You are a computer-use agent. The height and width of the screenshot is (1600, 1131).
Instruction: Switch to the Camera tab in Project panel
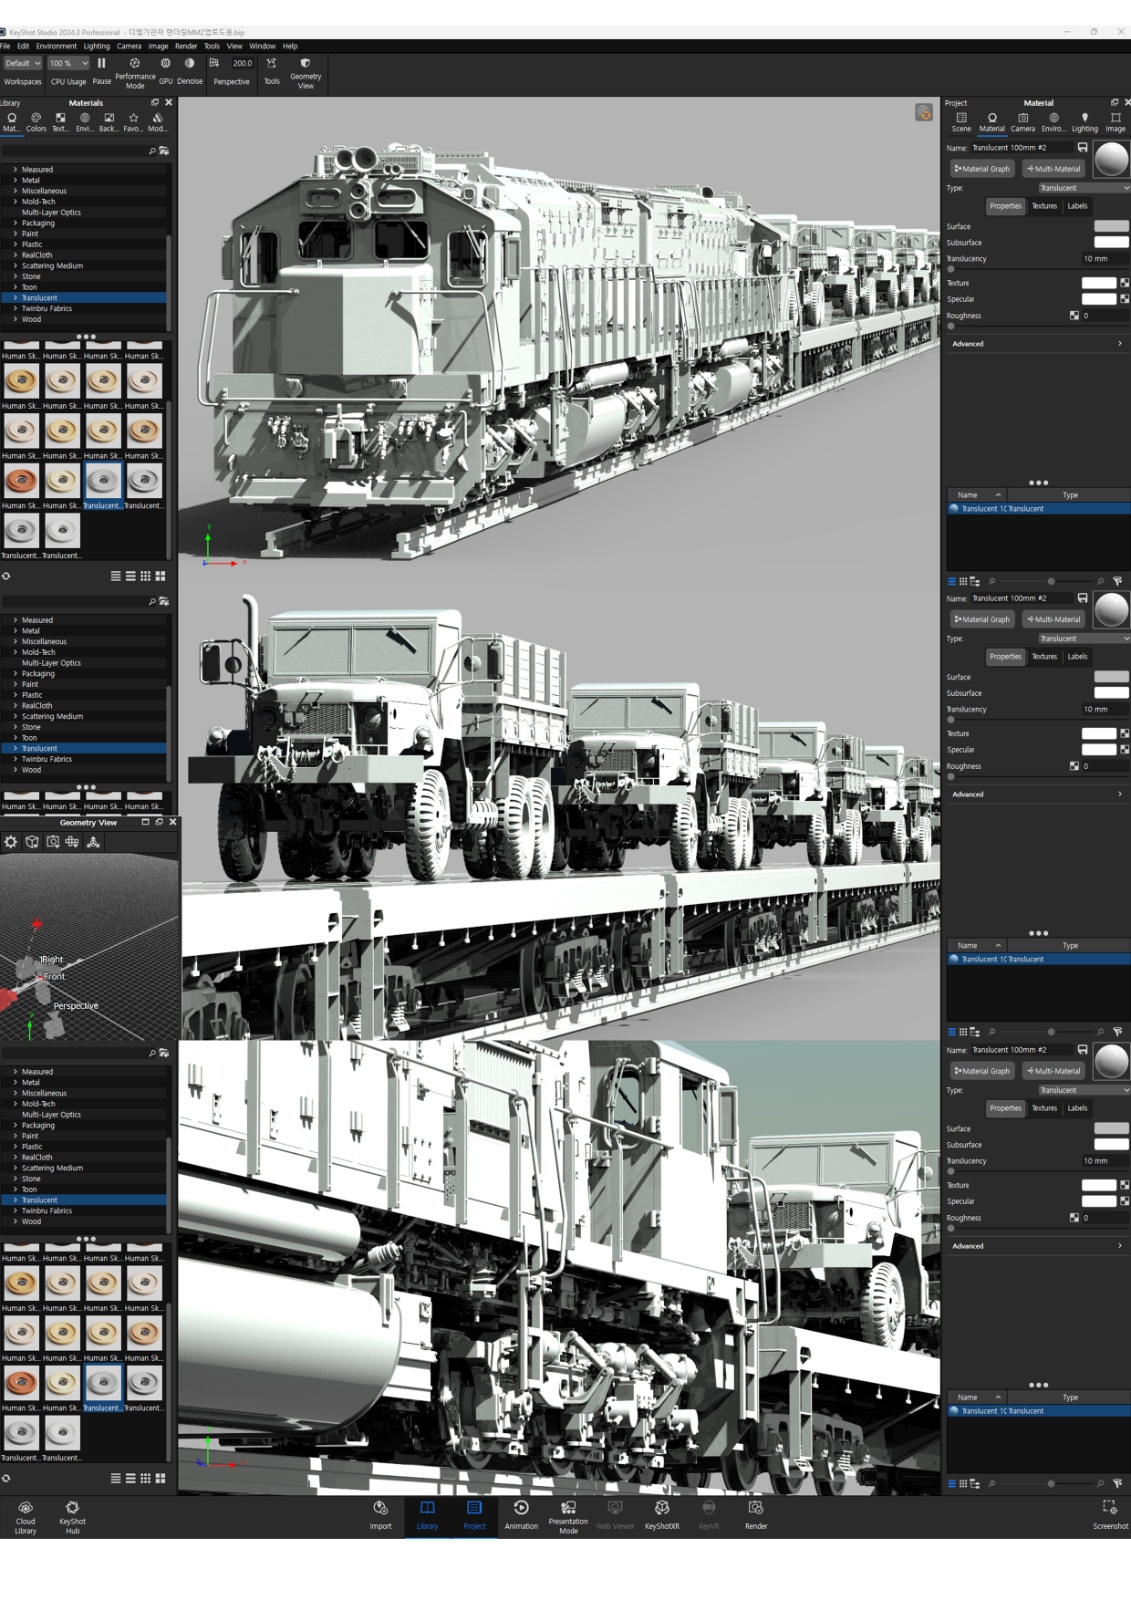1022,121
